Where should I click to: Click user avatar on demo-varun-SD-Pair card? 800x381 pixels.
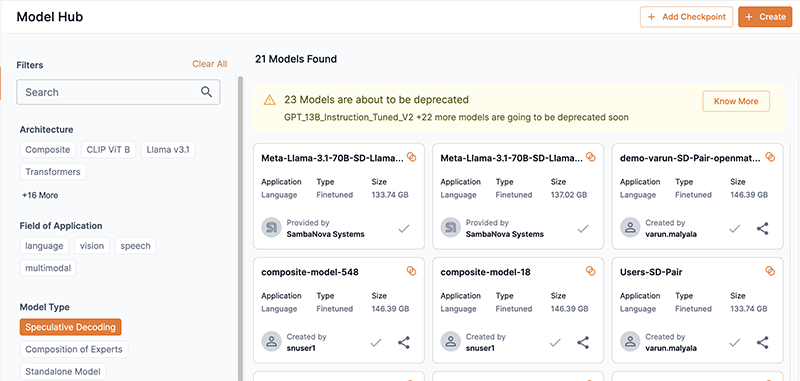[631, 228]
